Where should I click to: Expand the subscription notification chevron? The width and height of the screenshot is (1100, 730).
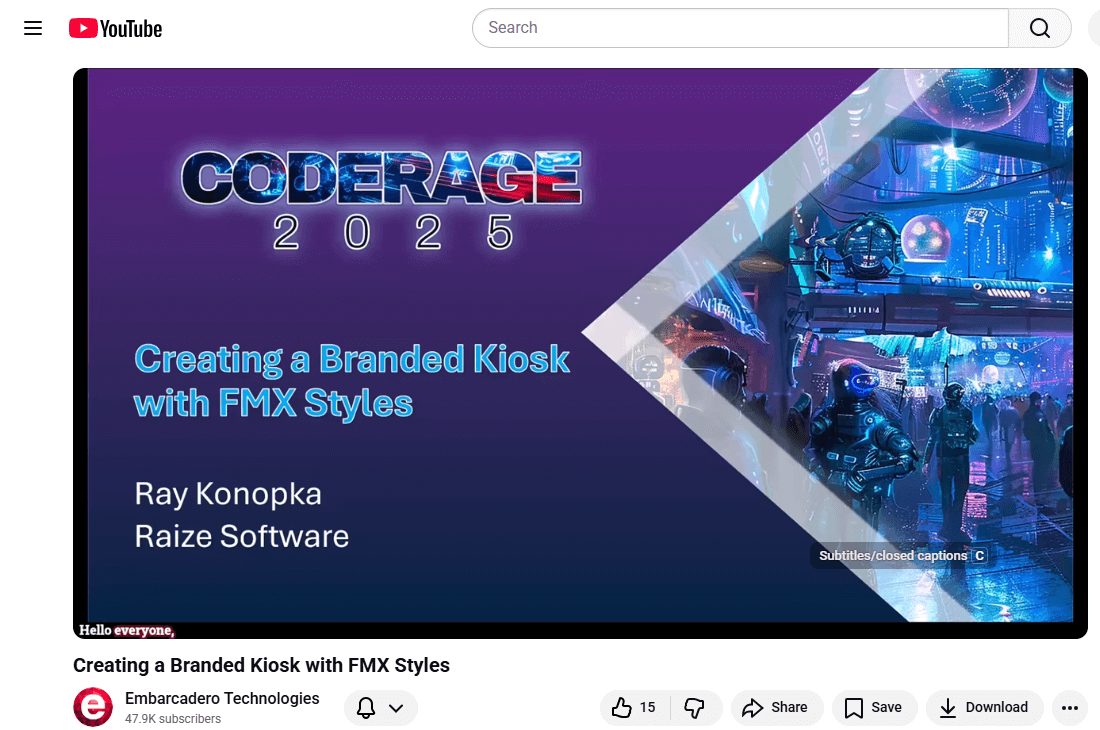[x=396, y=708]
